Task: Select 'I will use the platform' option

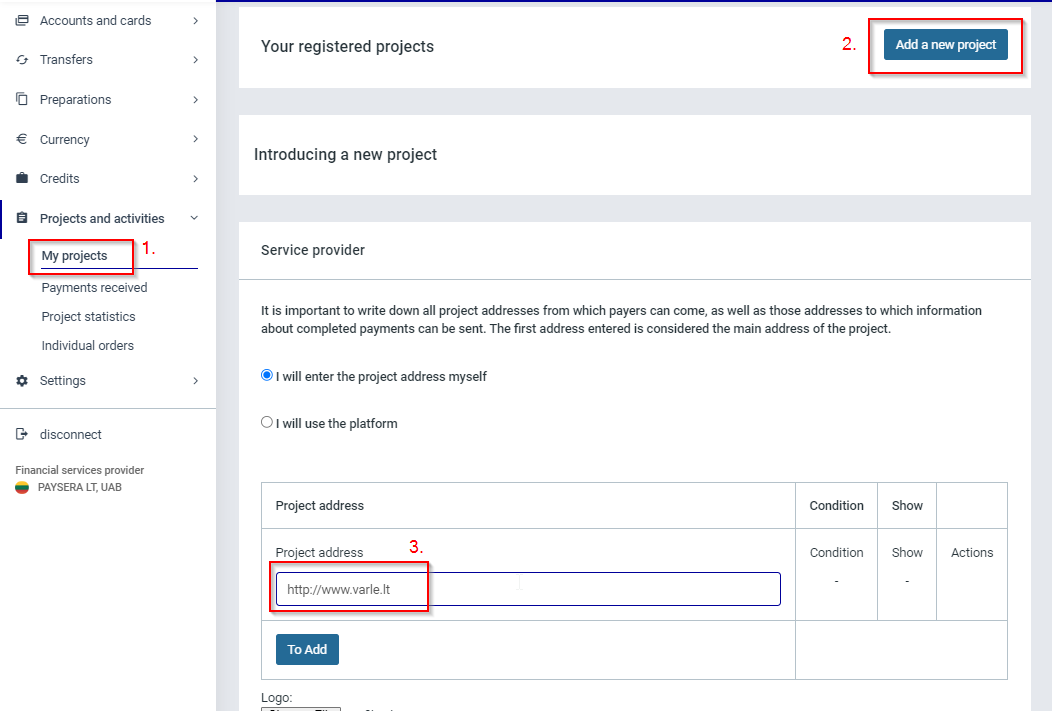Action: coord(267,422)
